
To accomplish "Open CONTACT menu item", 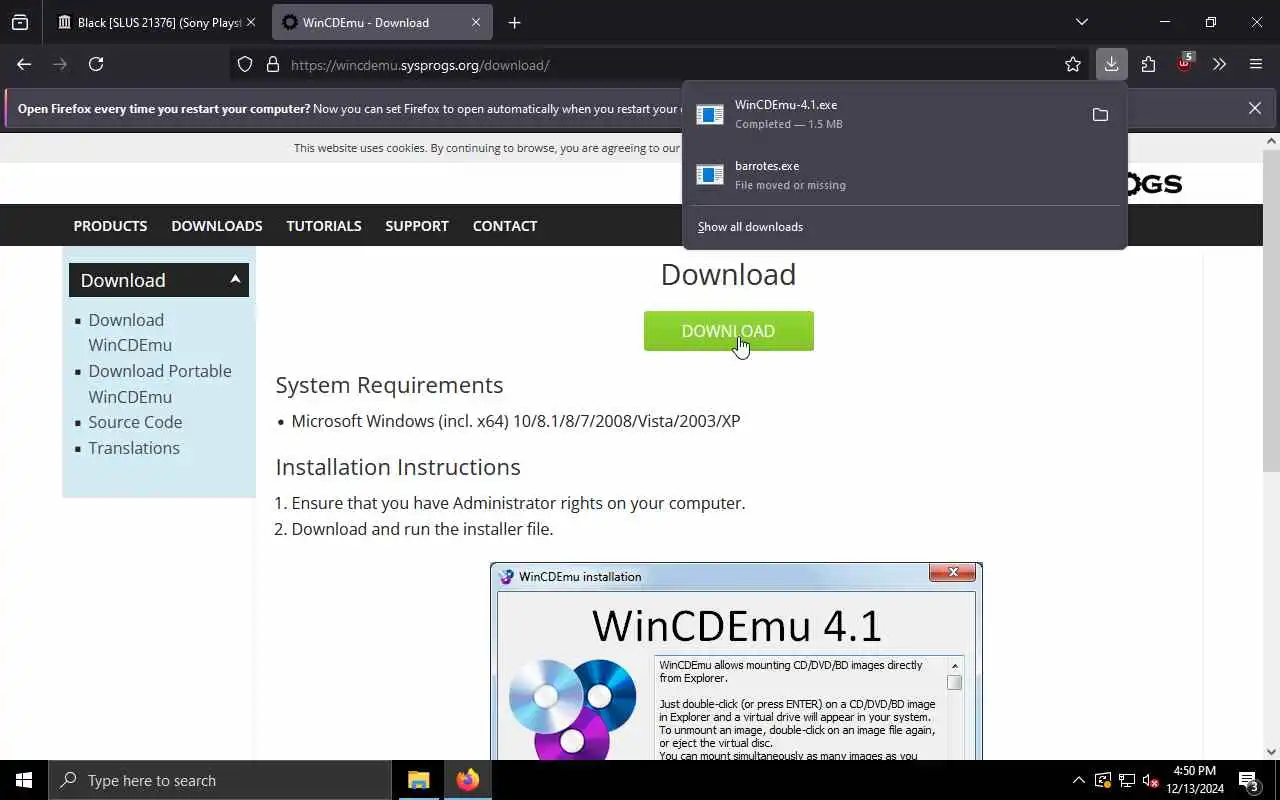I will point(505,226).
